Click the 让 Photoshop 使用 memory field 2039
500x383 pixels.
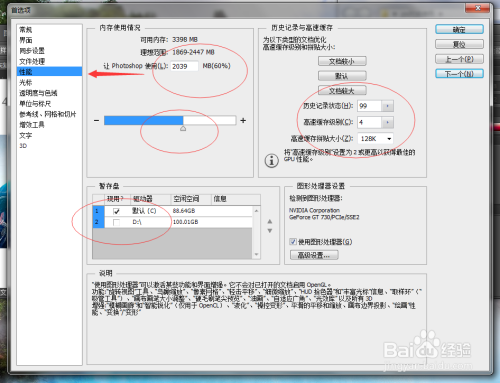coord(184,66)
